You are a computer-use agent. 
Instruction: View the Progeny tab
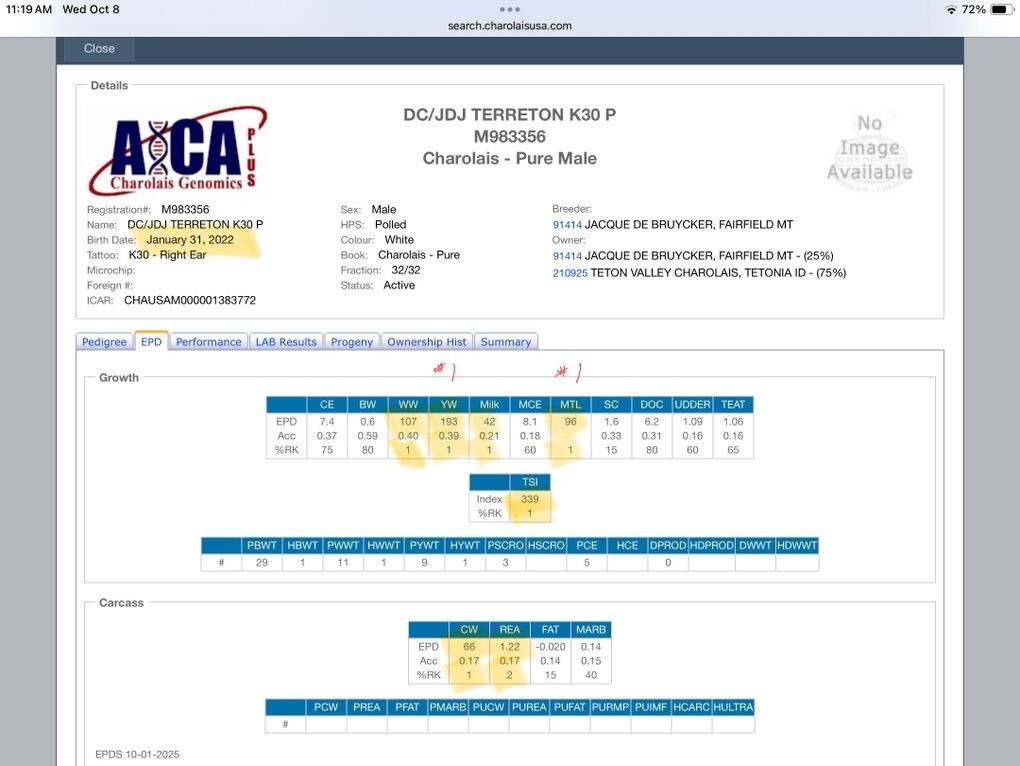coord(352,342)
